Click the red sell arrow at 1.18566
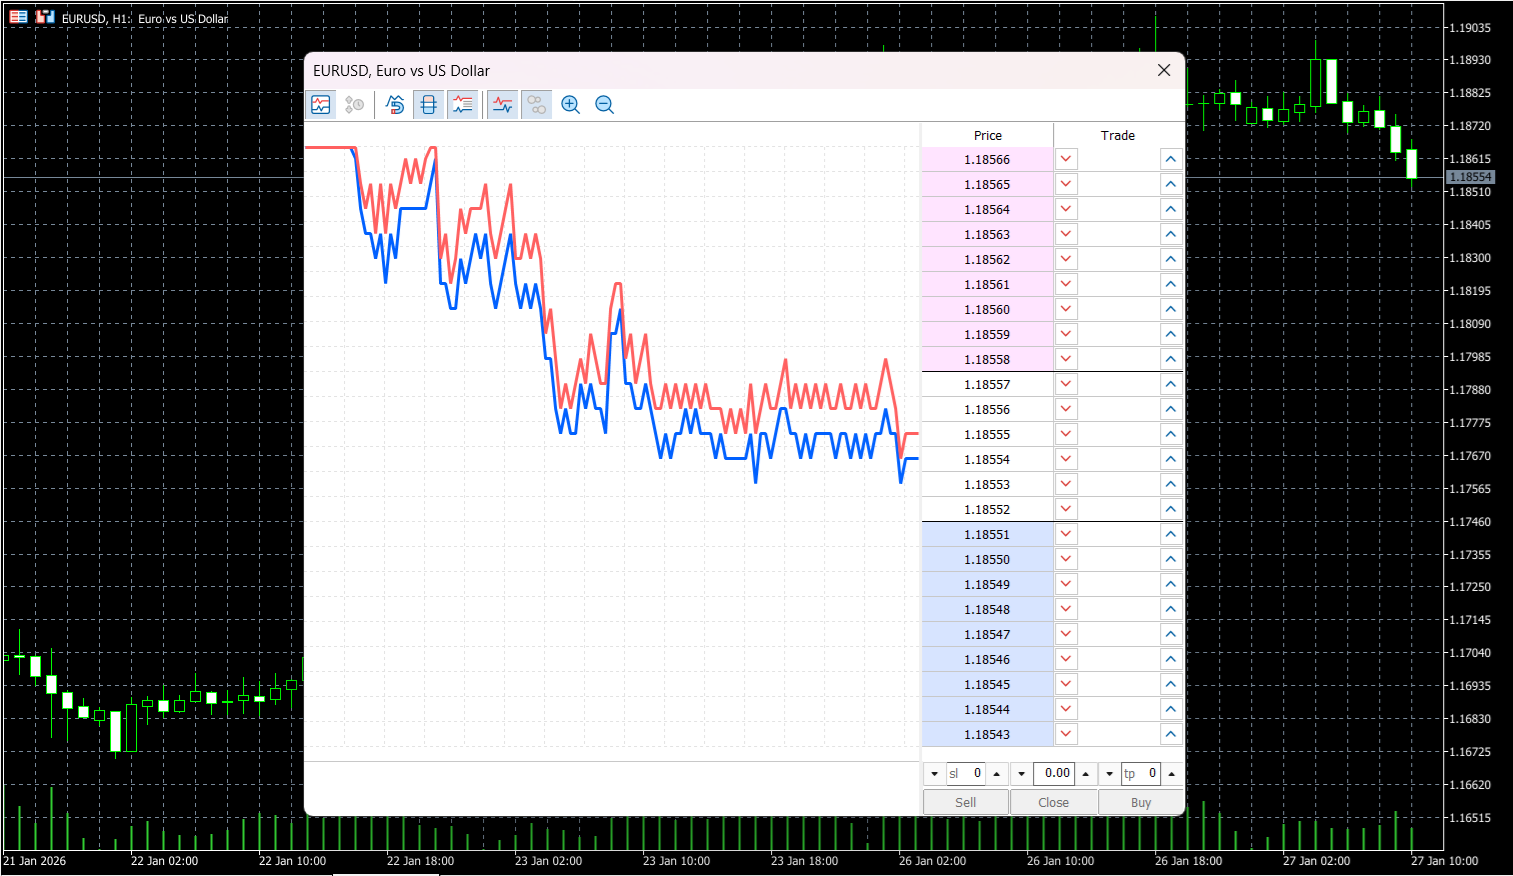The height and width of the screenshot is (876, 1513). pyautogui.click(x=1066, y=159)
